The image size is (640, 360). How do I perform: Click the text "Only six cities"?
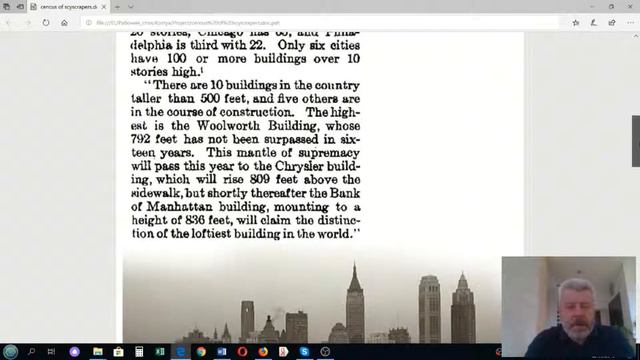click(x=318, y=44)
